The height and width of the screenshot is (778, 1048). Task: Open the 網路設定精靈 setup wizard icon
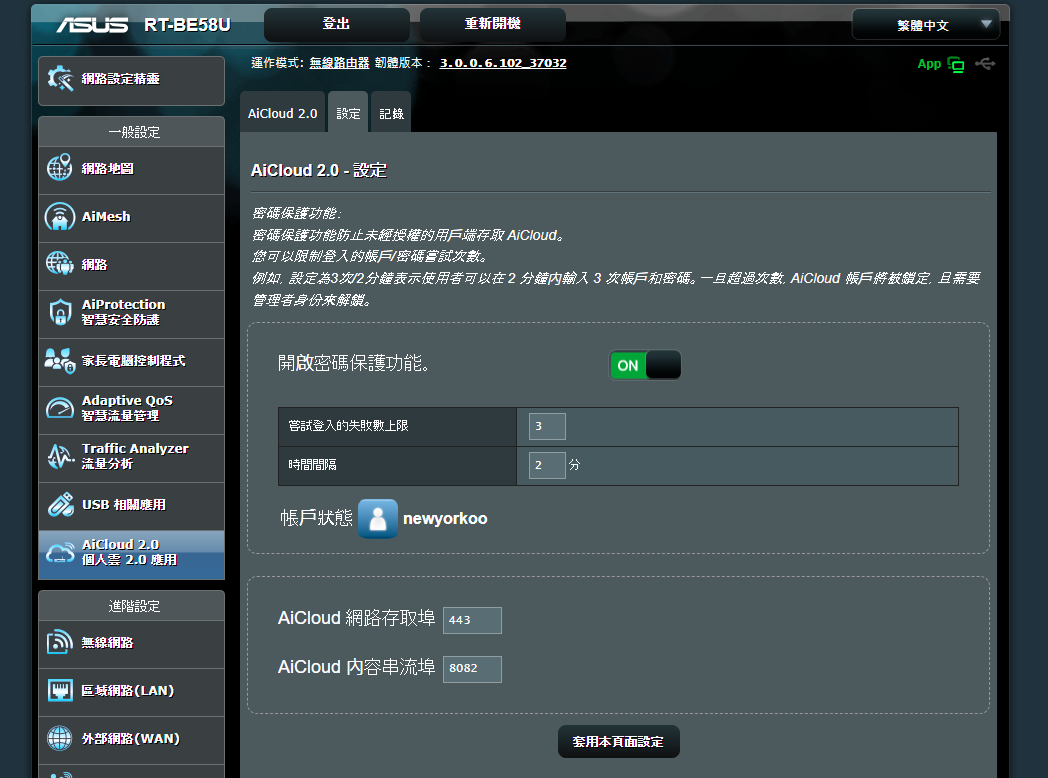60,79
